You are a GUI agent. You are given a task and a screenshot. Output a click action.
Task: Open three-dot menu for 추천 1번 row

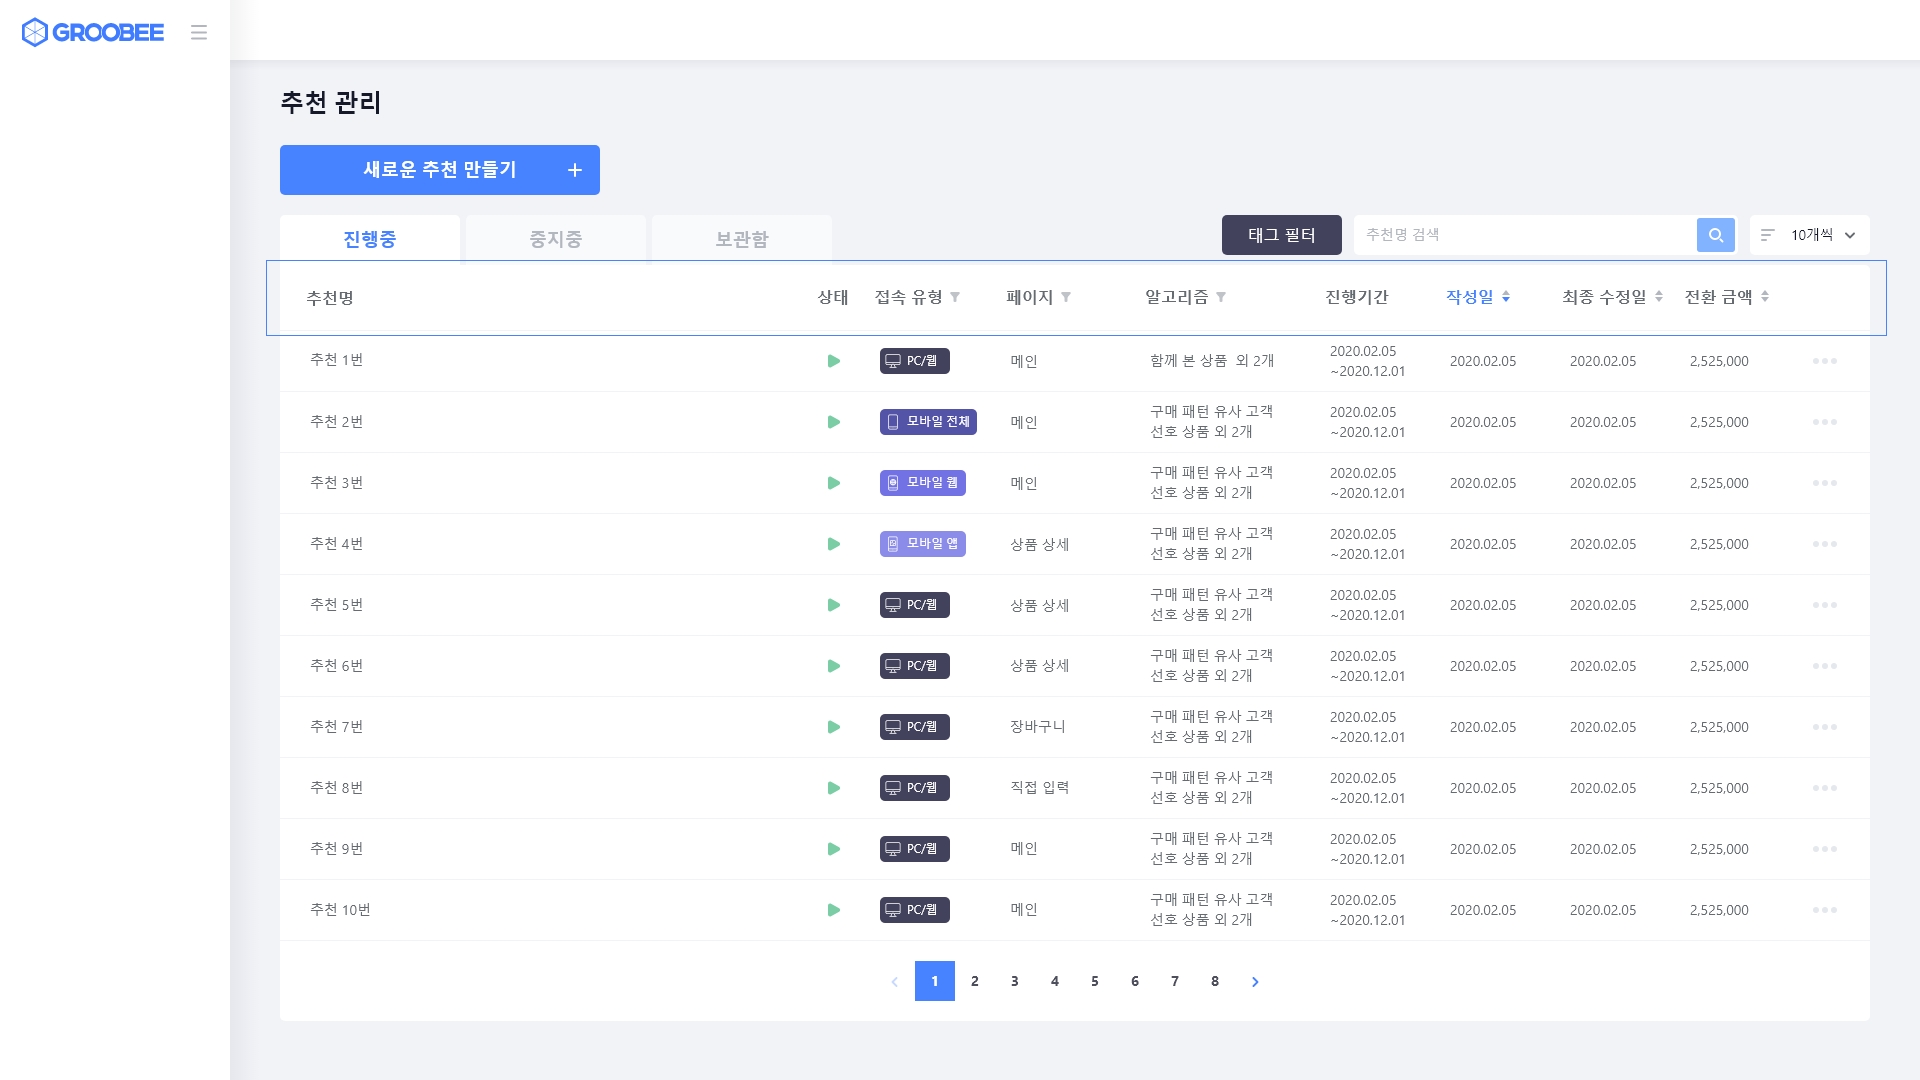click(1824, 361)
